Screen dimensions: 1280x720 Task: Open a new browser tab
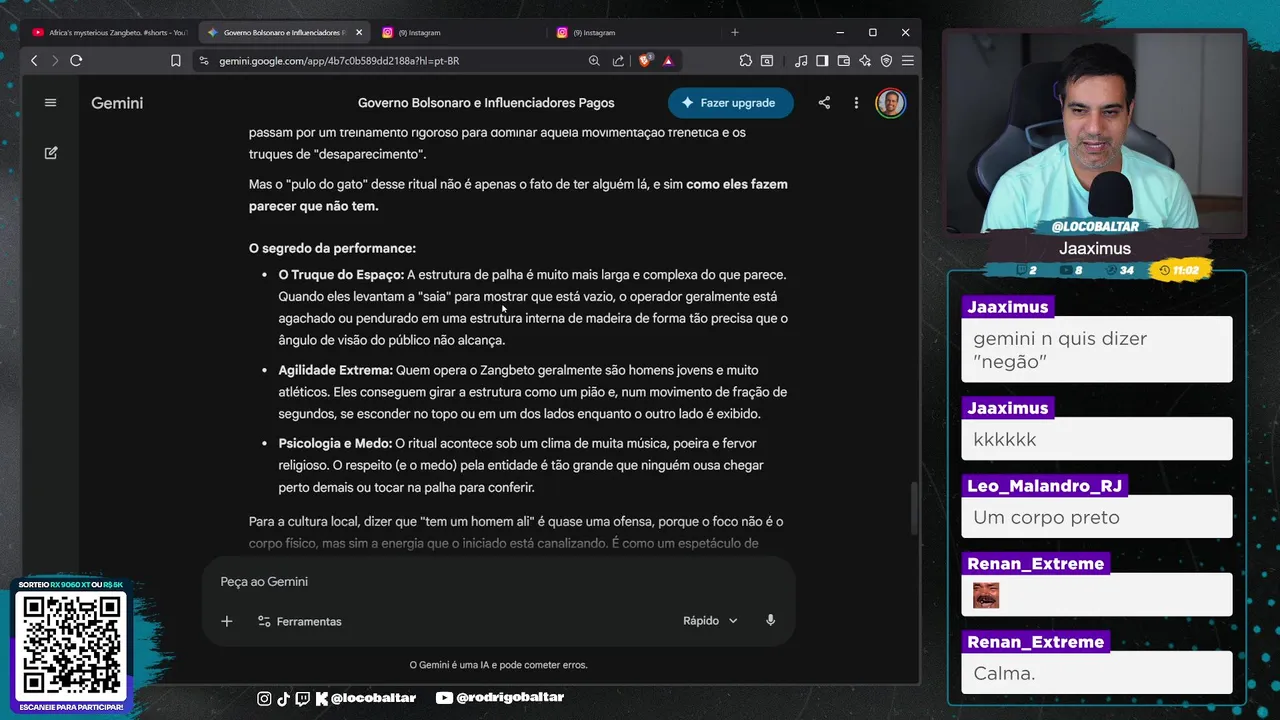tap(735, 33)
